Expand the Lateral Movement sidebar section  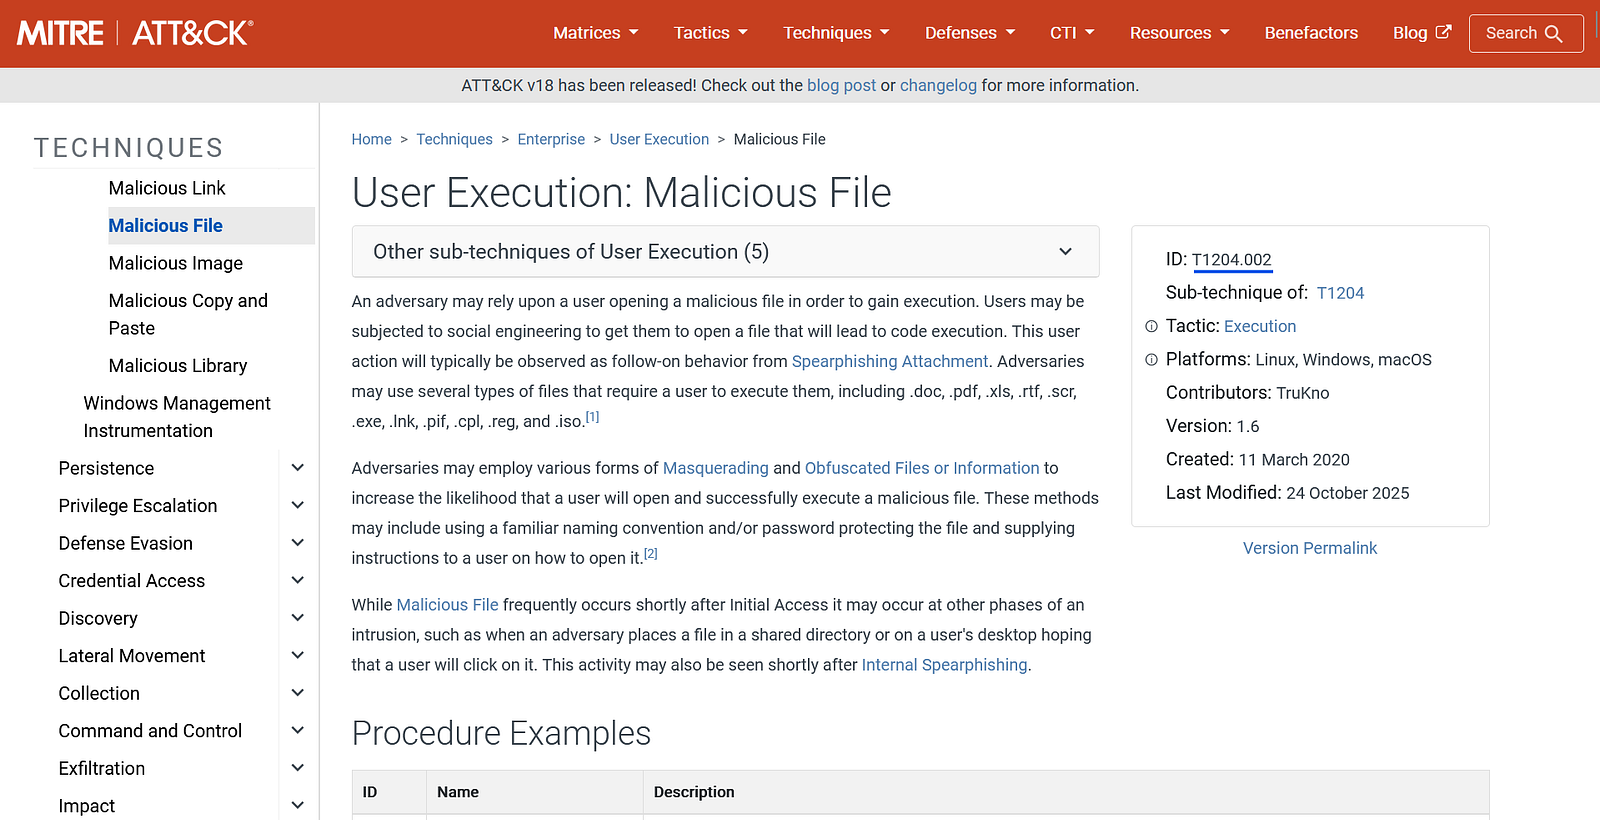pyautogui.click(x=297, y=656)
